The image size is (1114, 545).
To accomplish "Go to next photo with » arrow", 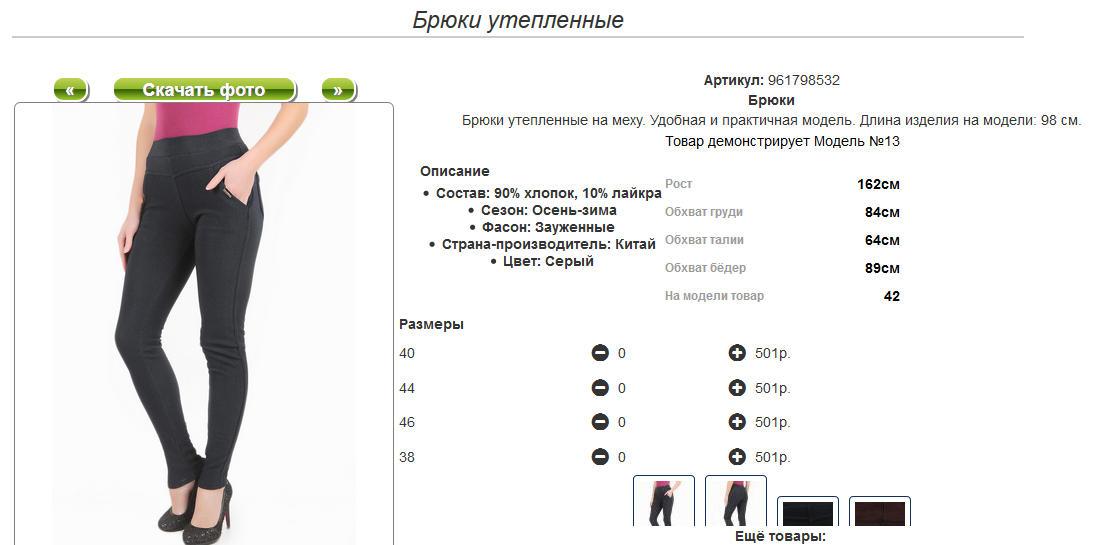I will click(x=338, y=90).
